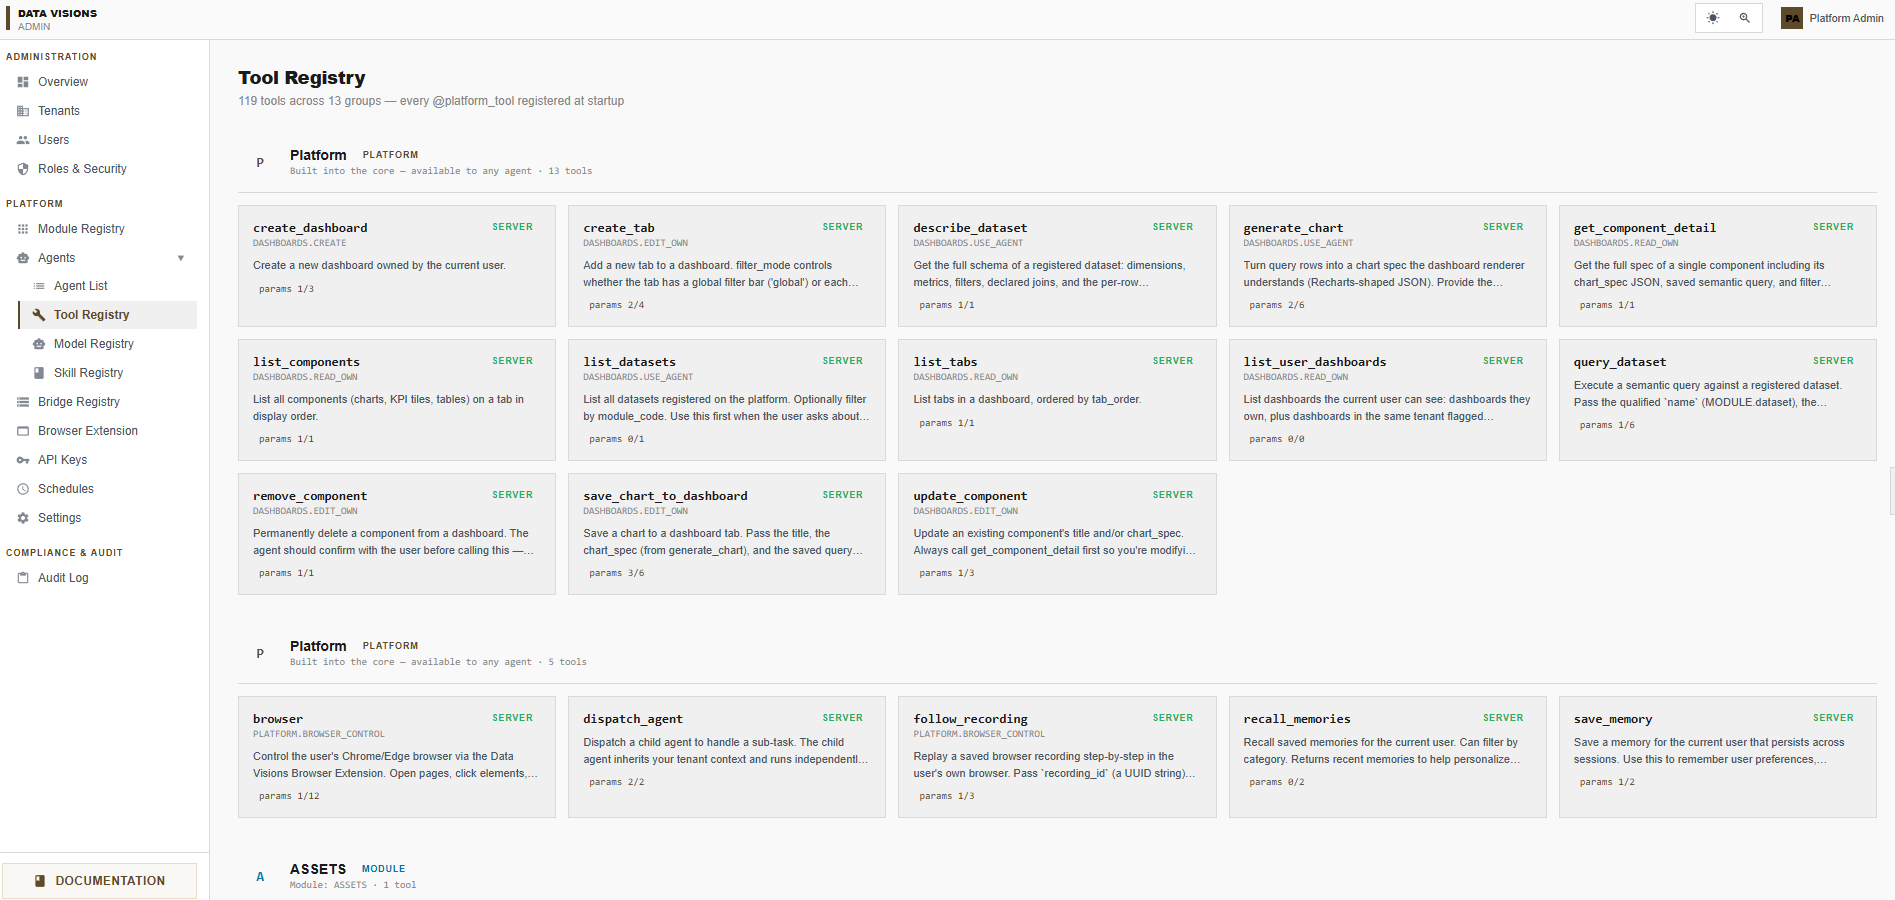The width and height of the screenshot is (1895, 900).
Task: Click the ASSETS module group header
Action: point(1057,876)
